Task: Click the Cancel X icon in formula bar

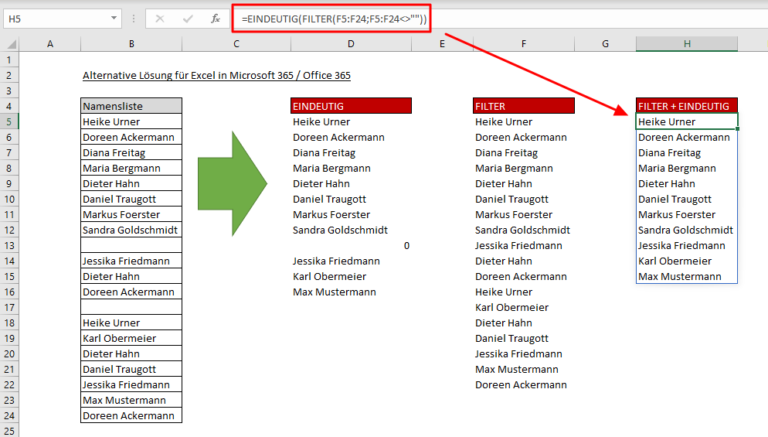Action: 160,19
